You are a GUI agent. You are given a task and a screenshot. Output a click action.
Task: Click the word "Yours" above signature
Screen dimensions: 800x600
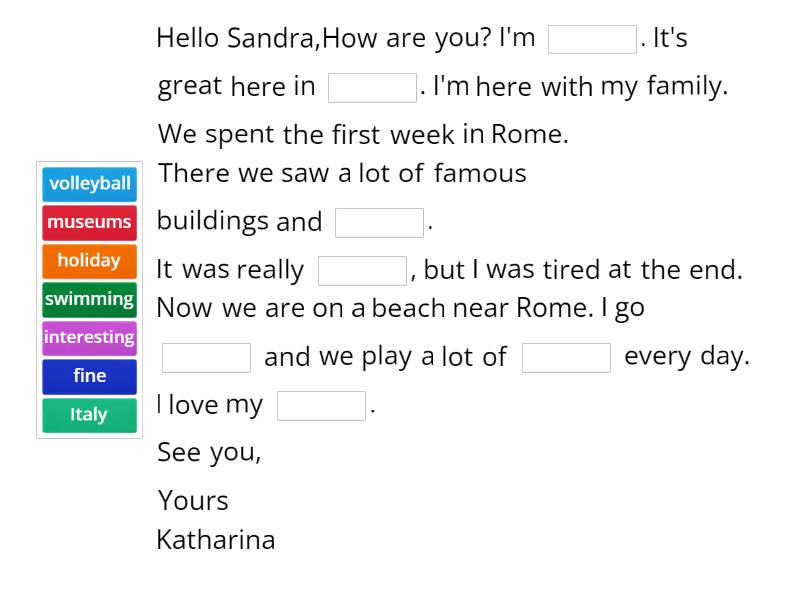point(193,501)
